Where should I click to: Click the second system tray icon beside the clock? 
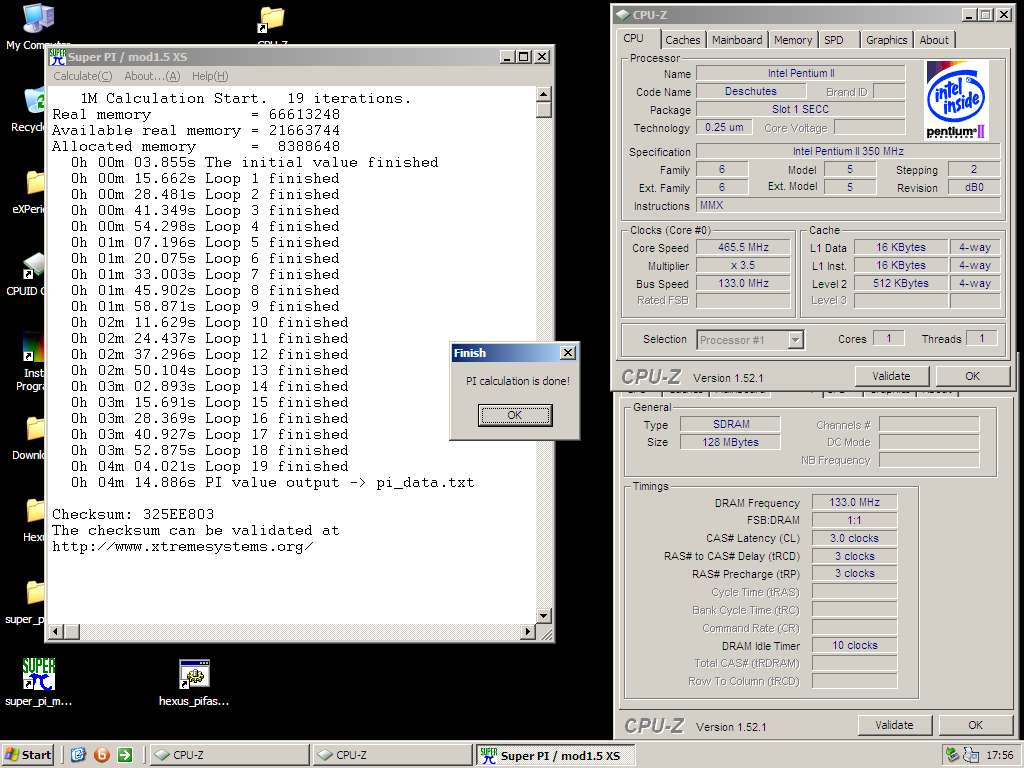971,756
